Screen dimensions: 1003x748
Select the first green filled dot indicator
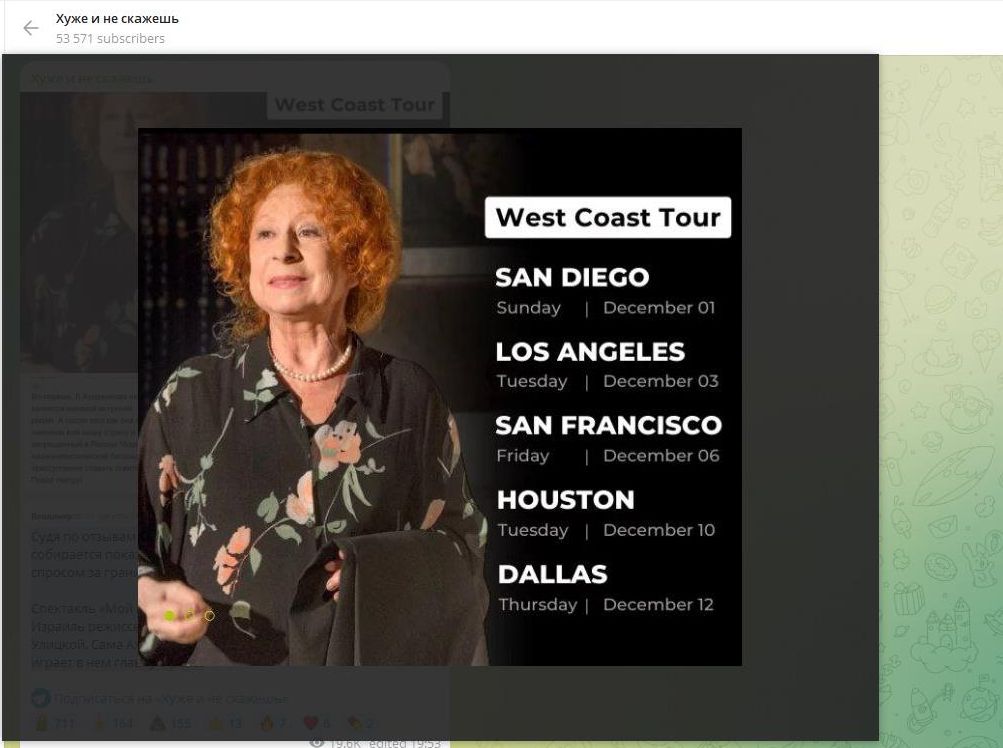(x=170, y=615)
